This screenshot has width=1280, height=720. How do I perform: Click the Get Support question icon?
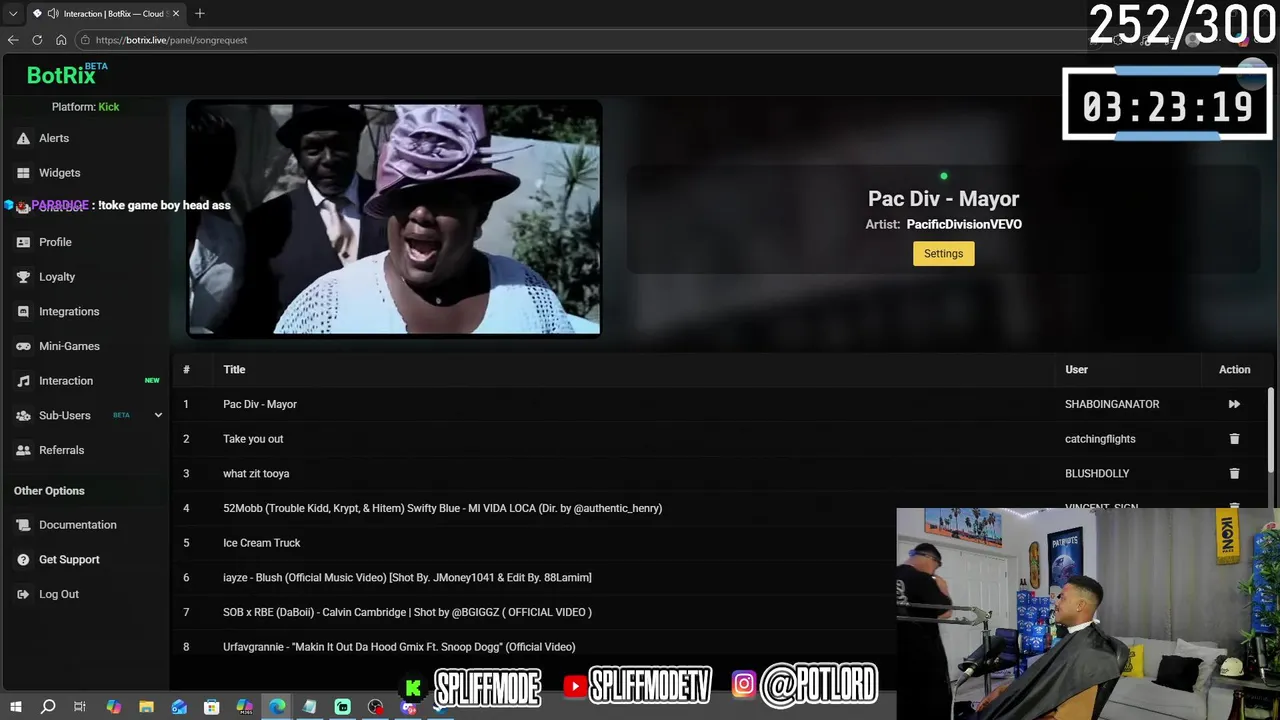(23, 560)
